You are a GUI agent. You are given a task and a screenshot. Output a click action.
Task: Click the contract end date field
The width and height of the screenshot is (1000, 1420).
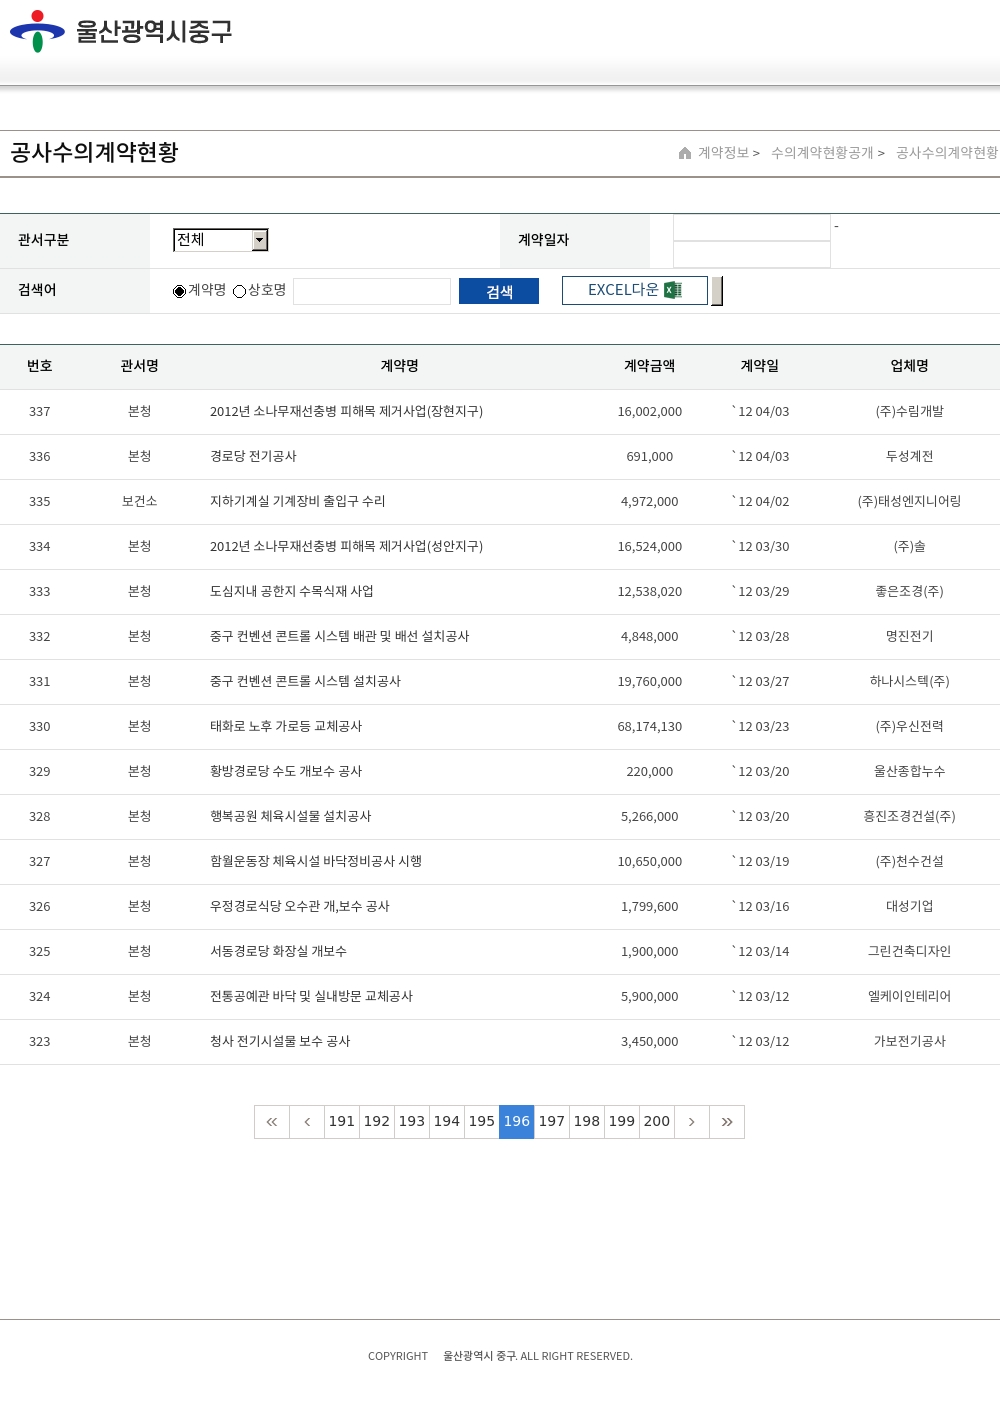tap(752, 255)
